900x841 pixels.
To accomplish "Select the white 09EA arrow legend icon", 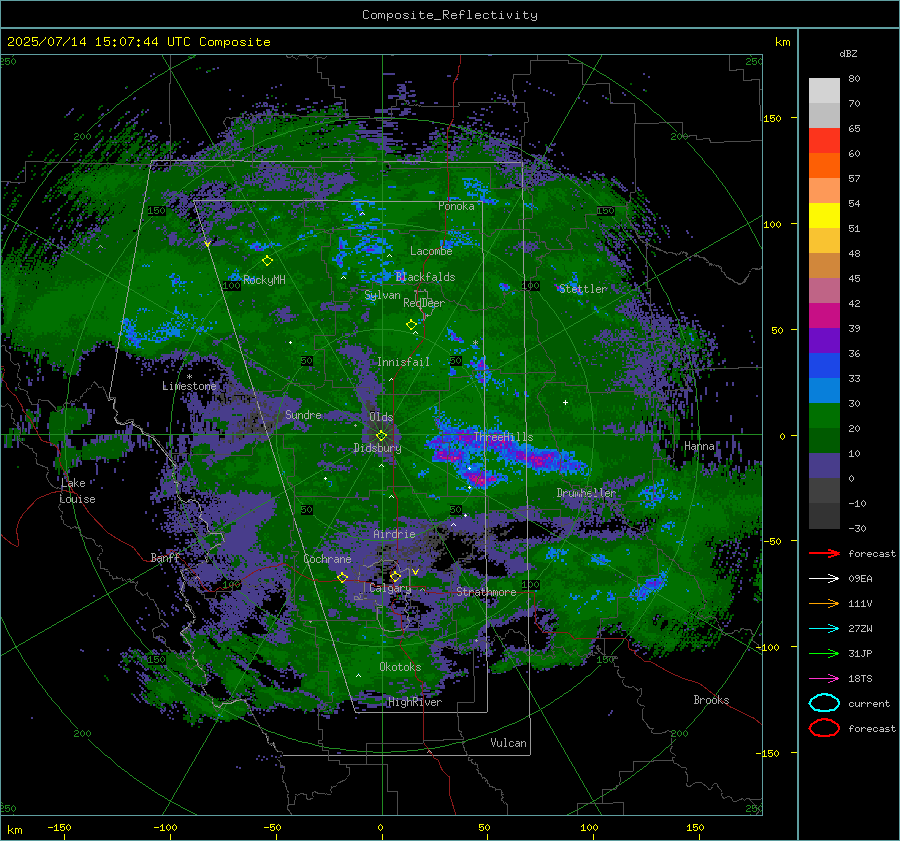I will click(824, 579).
